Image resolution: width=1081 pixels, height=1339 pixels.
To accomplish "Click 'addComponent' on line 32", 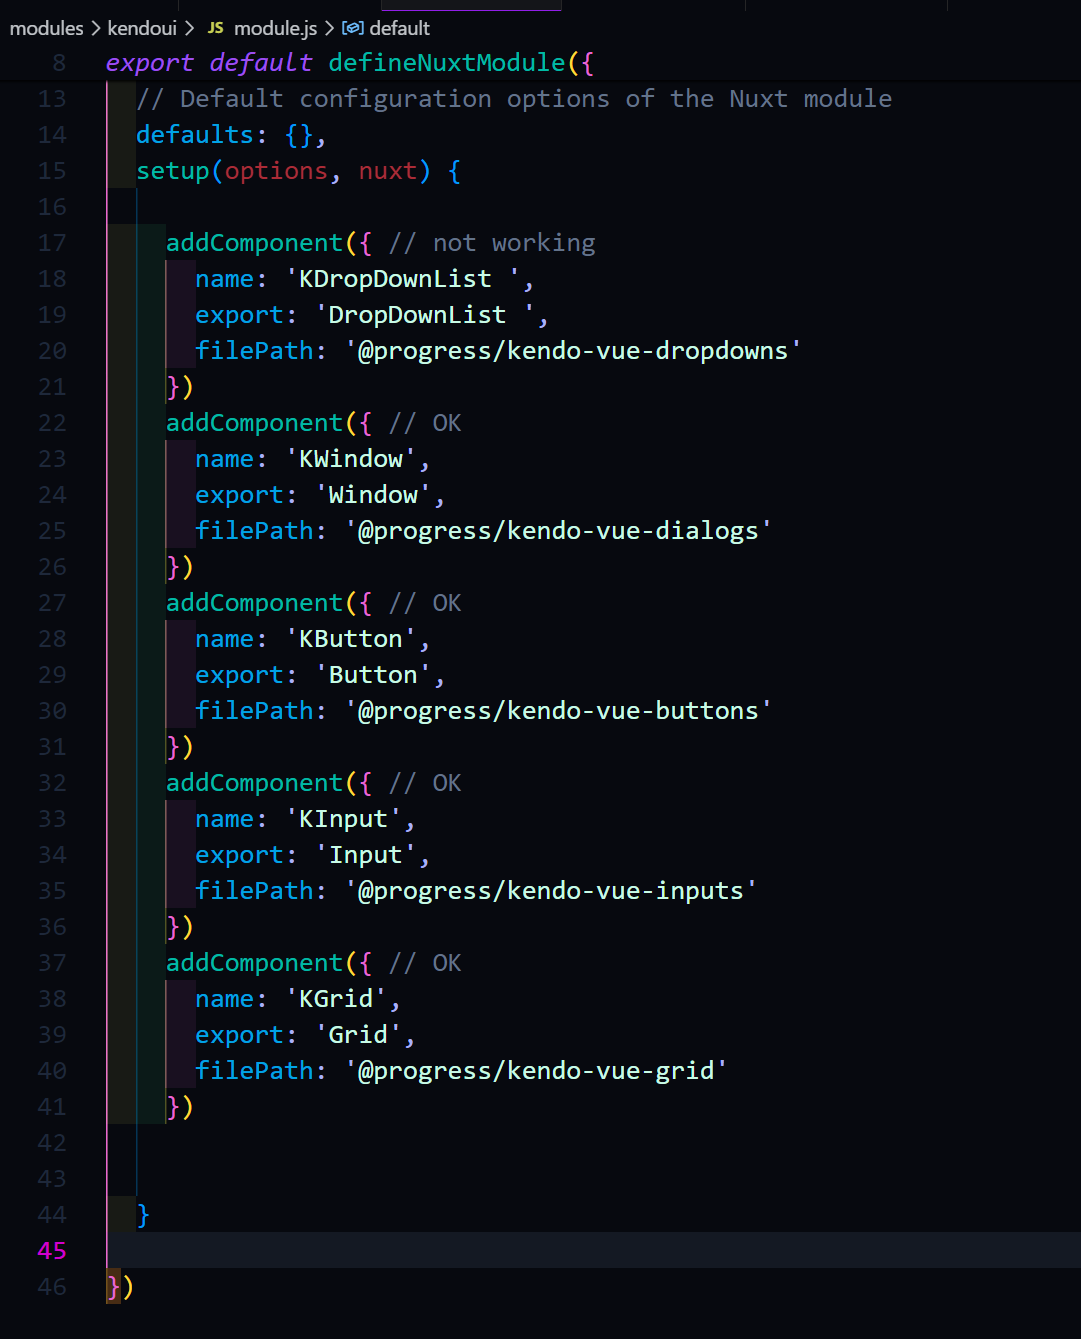I will click(x=254, y=783).
